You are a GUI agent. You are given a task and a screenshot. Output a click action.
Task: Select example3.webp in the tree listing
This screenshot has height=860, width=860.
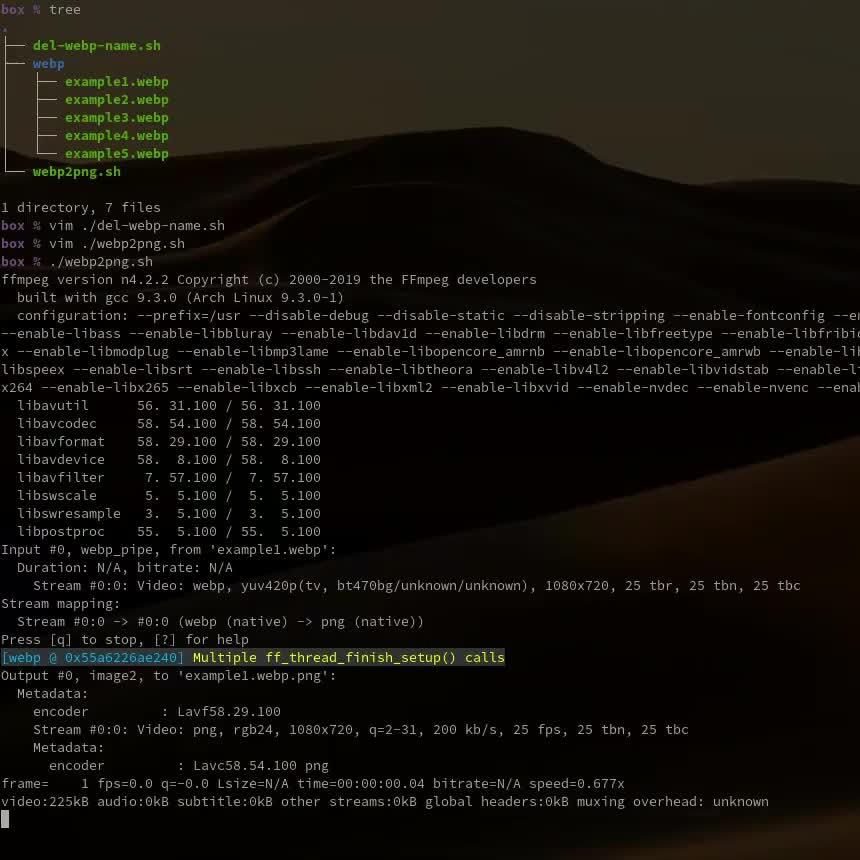pyautogui.click(x=116, y=118)
